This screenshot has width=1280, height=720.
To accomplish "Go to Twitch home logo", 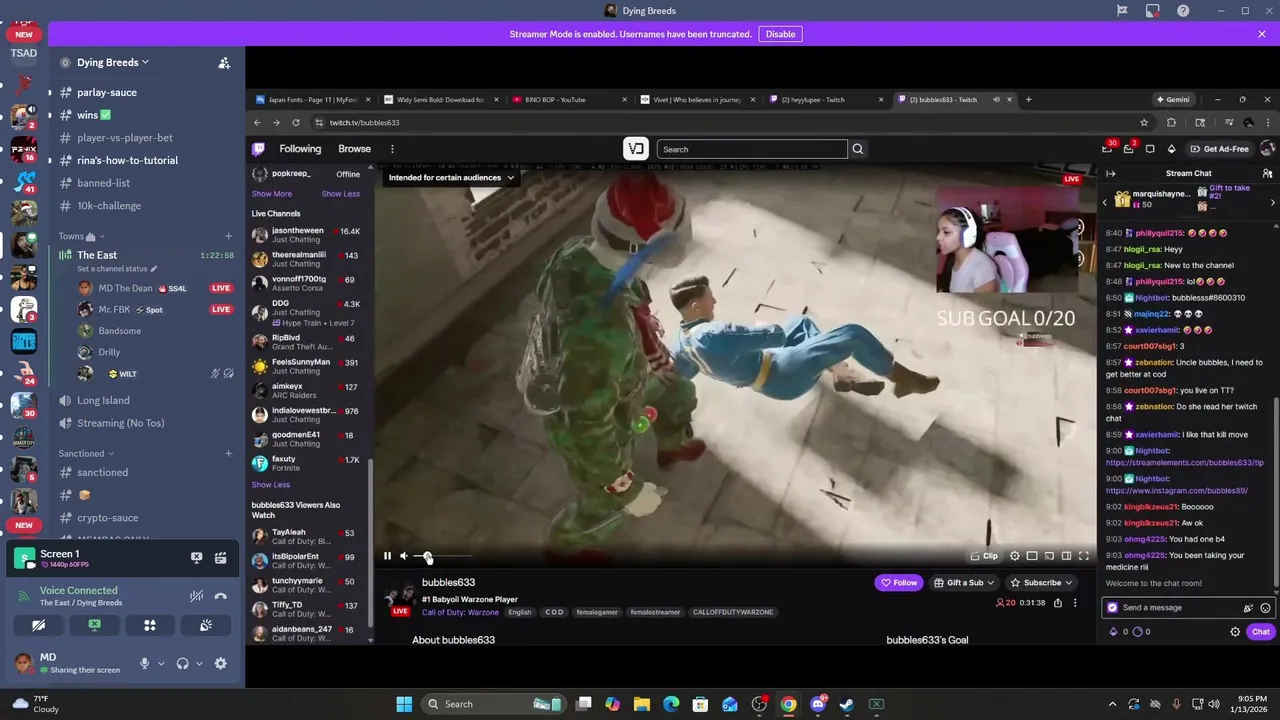I will (x=258, y=149).
